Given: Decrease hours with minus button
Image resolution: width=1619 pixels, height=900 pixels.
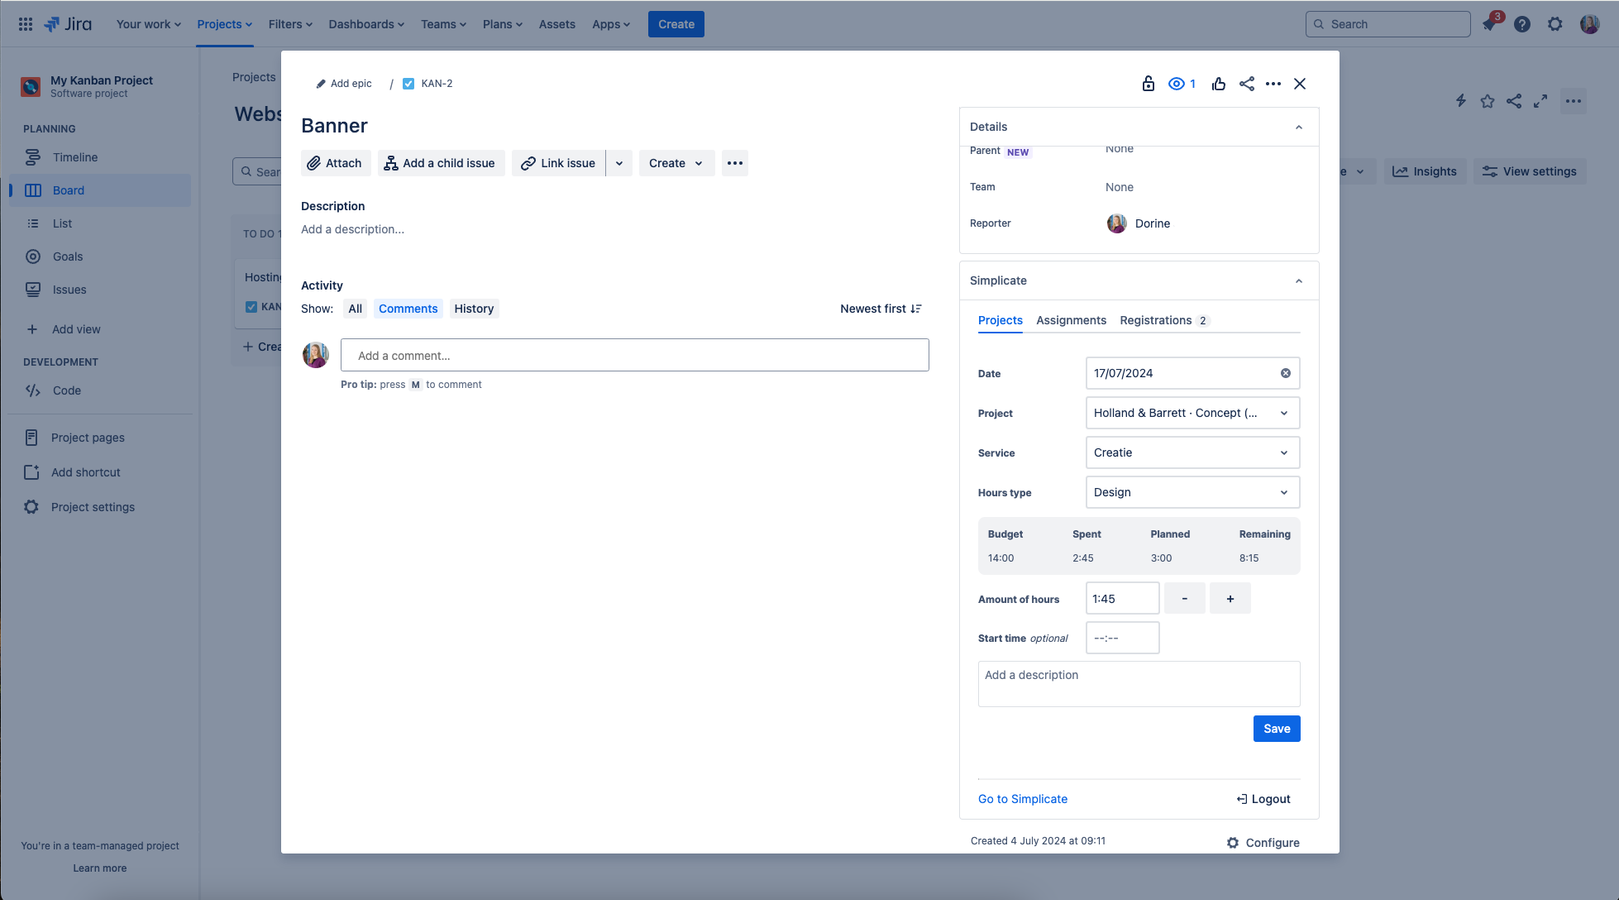Looking at the screenshot, I should pos(1185,599).
